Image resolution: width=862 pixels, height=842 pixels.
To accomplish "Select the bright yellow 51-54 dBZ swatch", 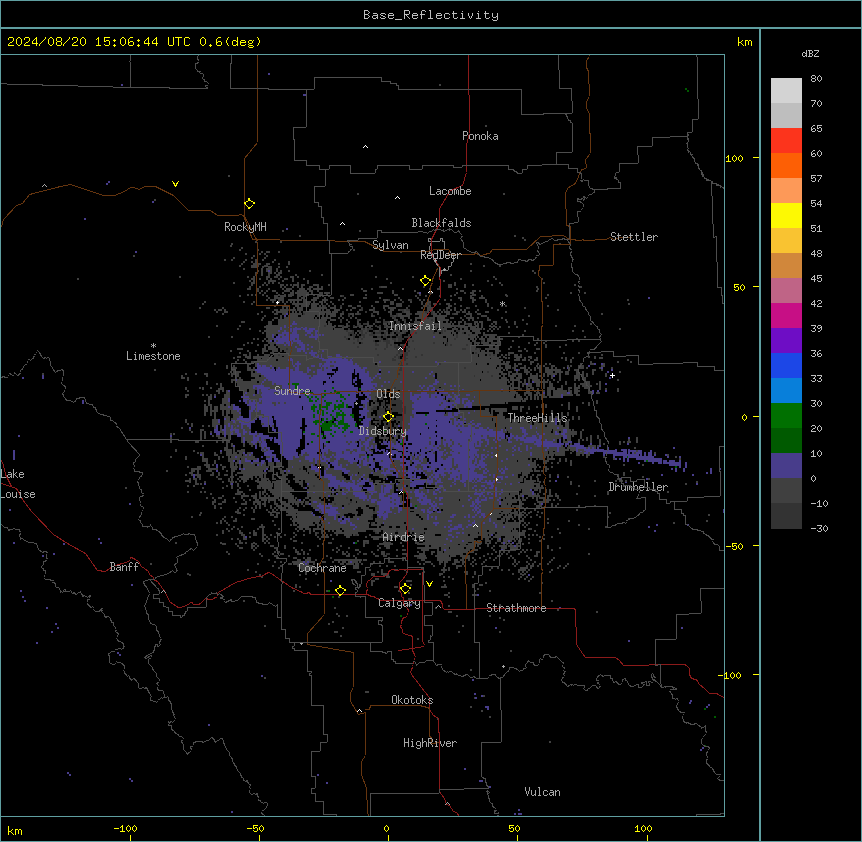I will tap(786, 215).
